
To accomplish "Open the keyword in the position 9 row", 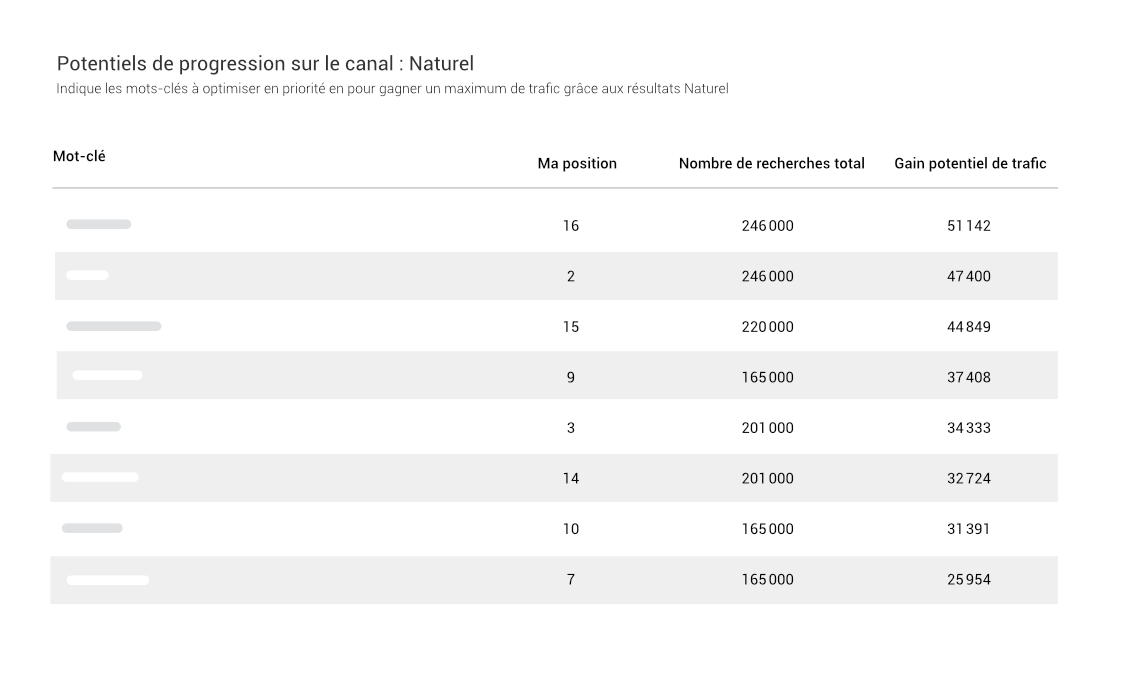I will click(x=107, y=375).
